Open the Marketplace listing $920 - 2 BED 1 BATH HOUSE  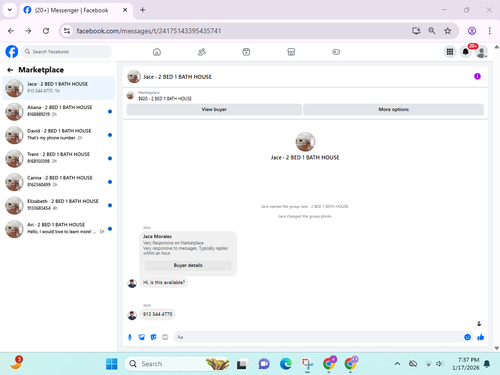tap(165, 99)
